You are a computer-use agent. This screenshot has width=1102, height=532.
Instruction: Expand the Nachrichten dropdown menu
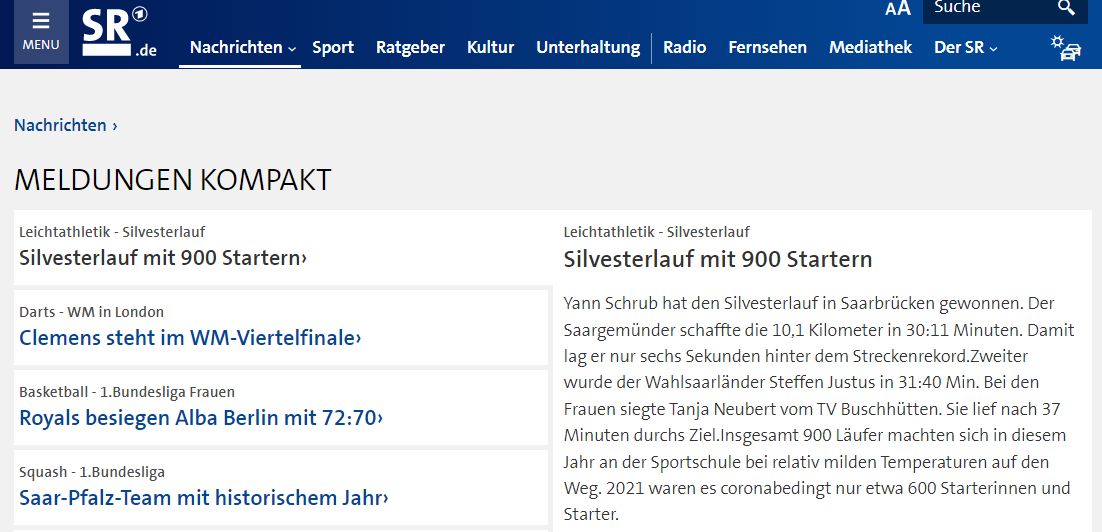tap(242, 48)
